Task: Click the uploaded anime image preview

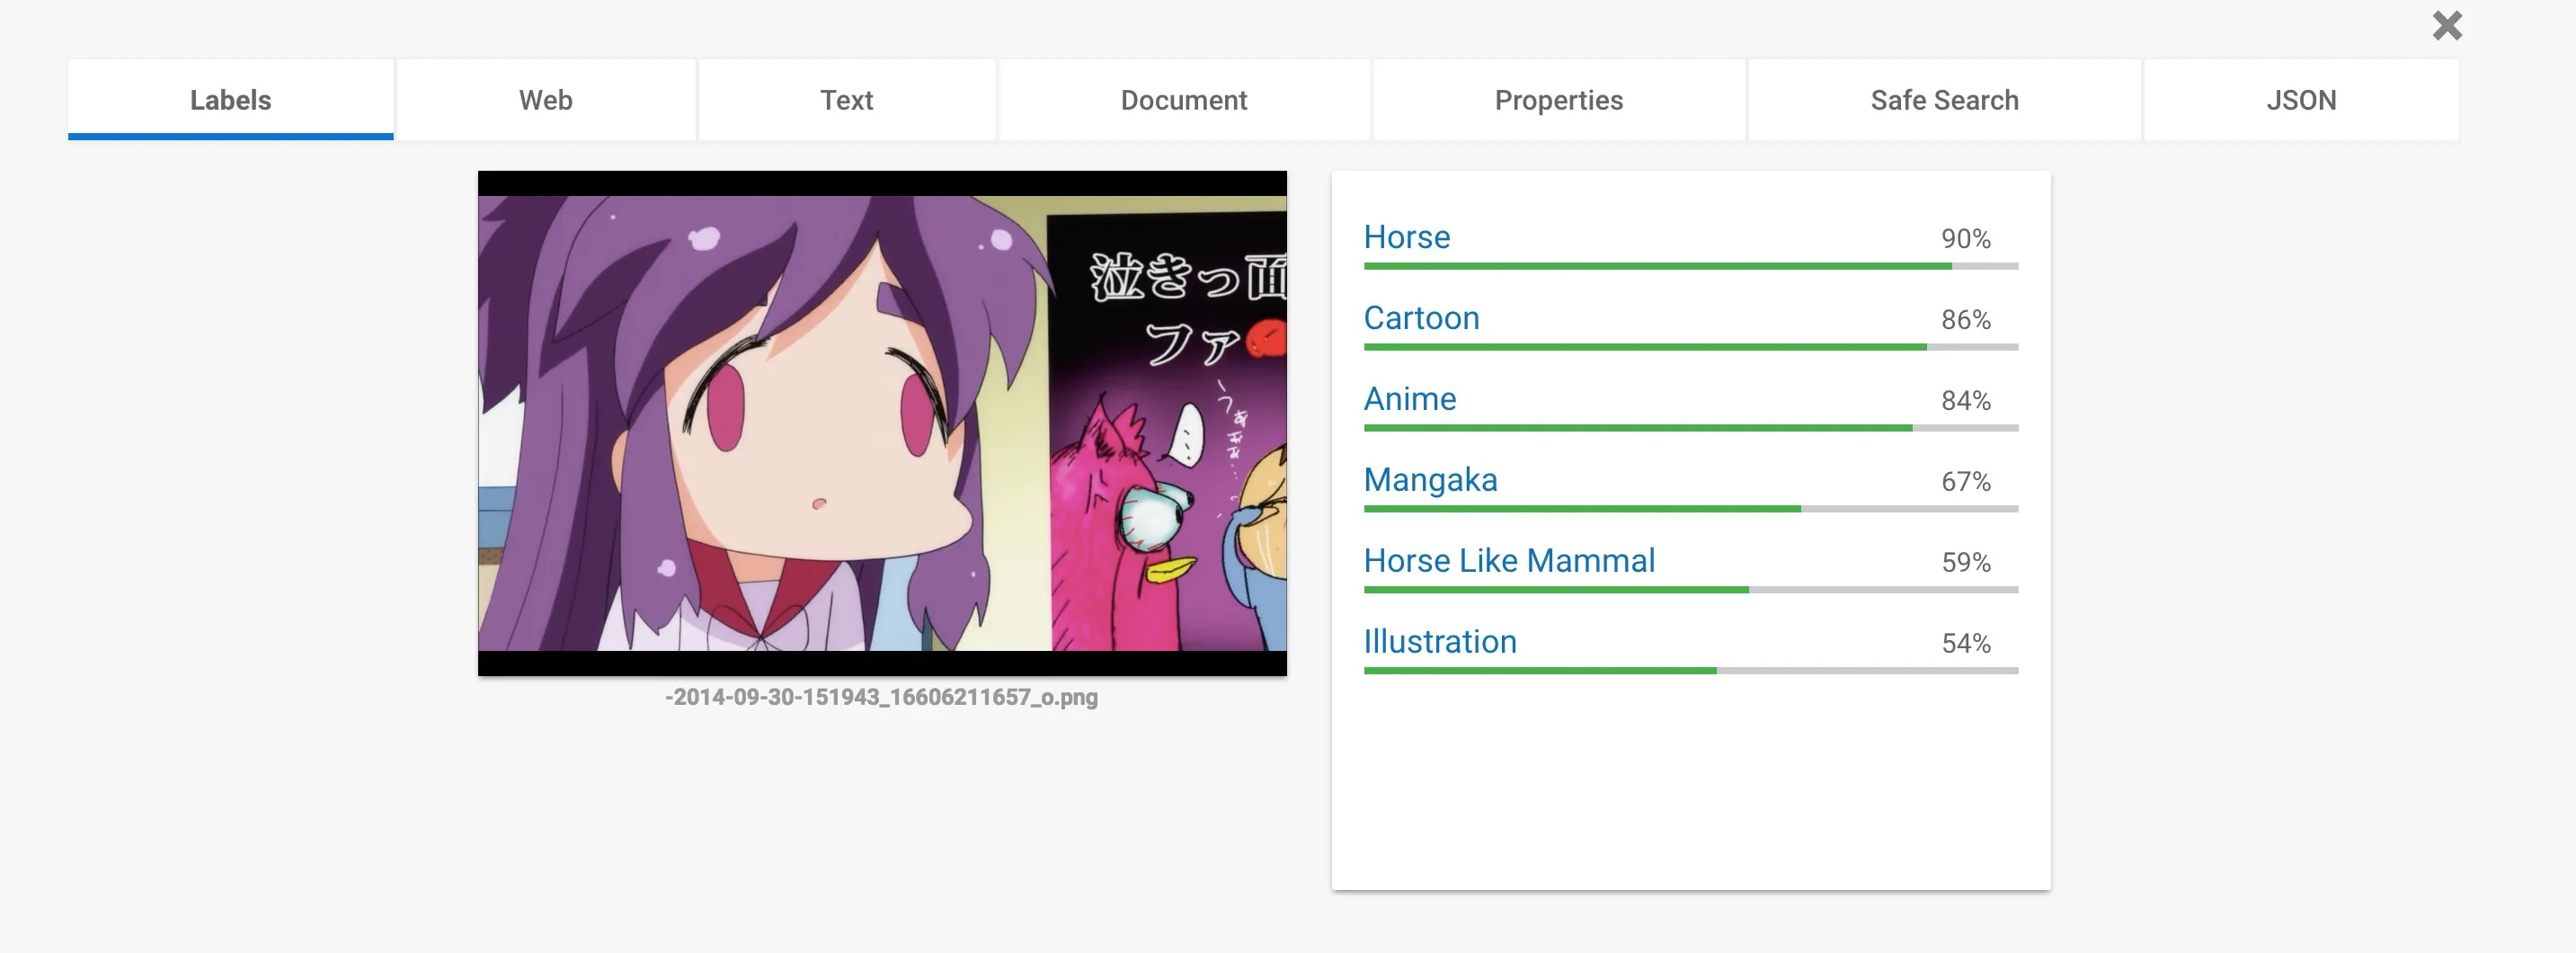Action: coord(882,423)
